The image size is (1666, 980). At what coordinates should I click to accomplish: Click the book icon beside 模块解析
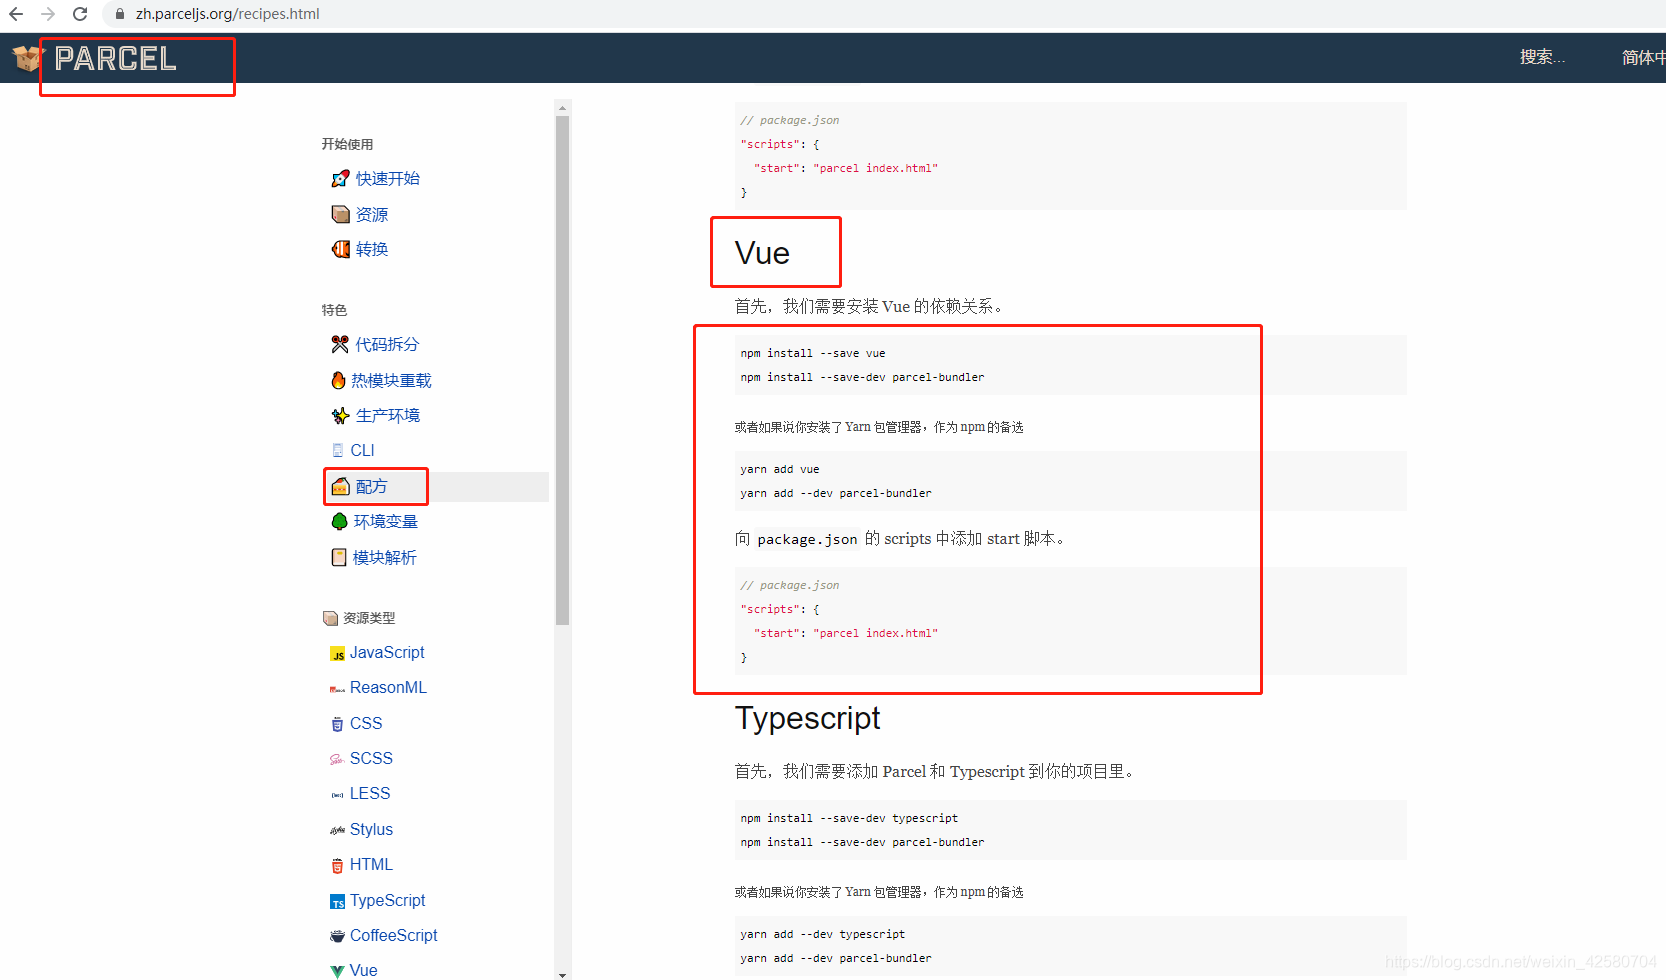pyautogui.click(x=339, y=557)
